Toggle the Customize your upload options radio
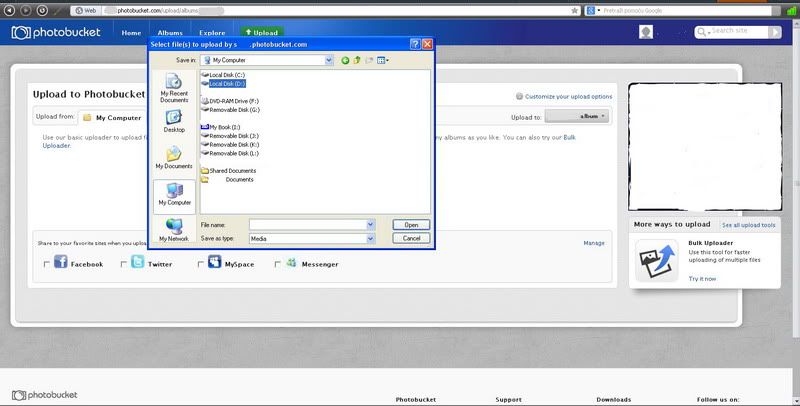This screenshot has width=800, height=406. tap(519, 96)
